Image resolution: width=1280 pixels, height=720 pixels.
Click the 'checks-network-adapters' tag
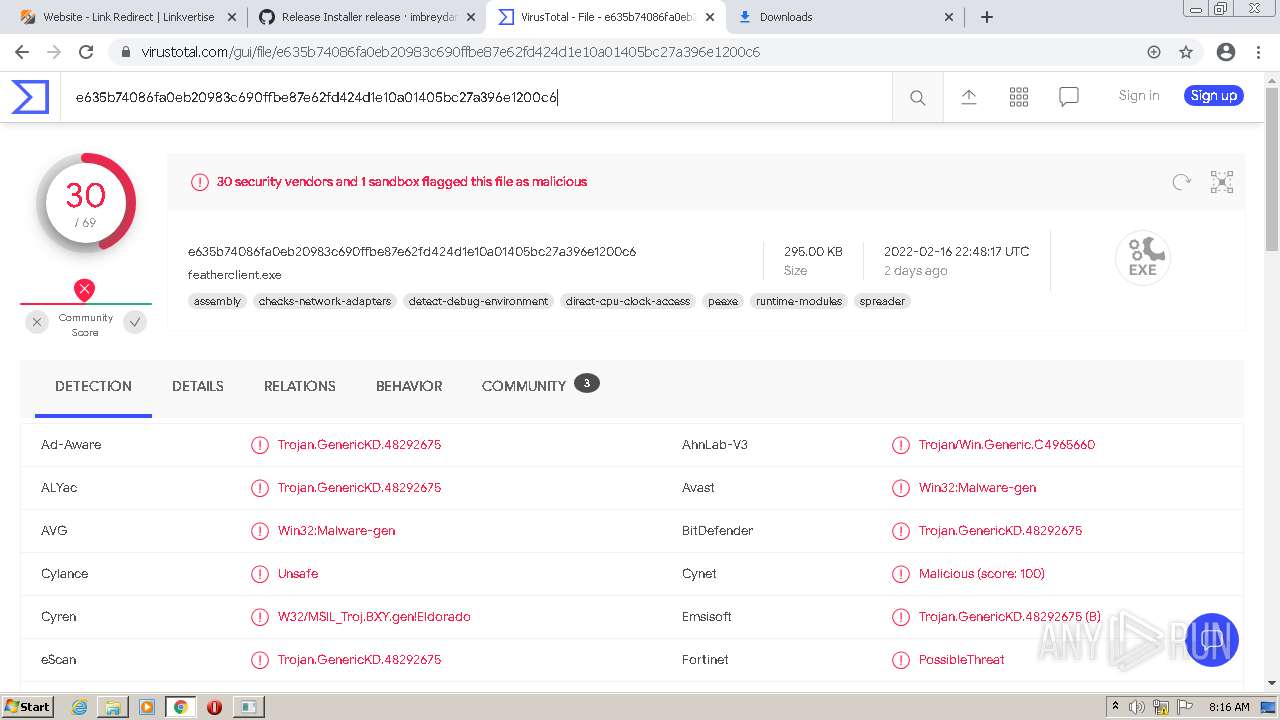click(x=325, y=301)
